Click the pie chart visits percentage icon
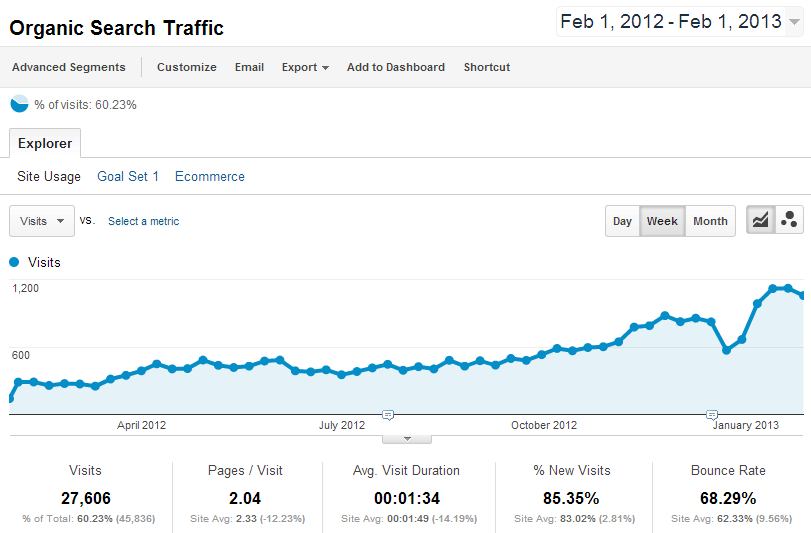 (19, 104)
